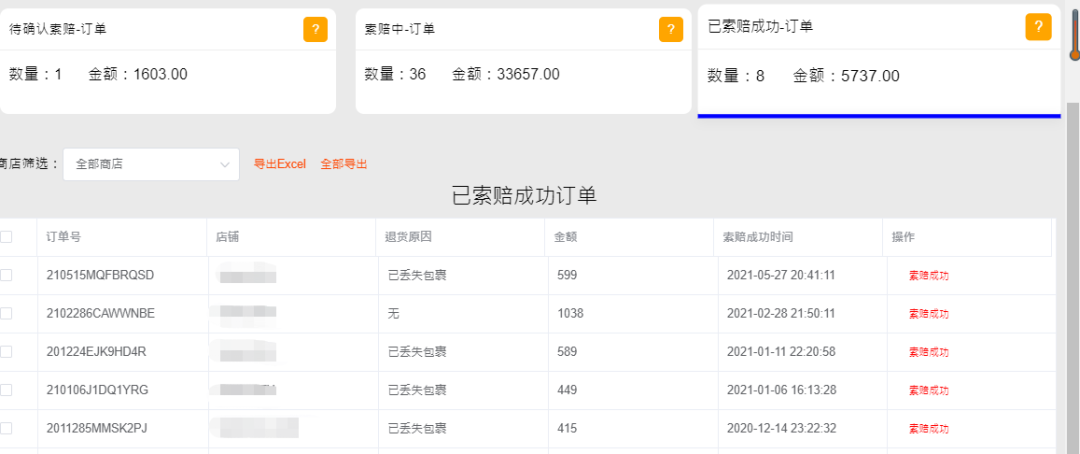Click order number 2011285MMSK2PJ
This screenshot has width=1080, height=454.
point(97,428)
